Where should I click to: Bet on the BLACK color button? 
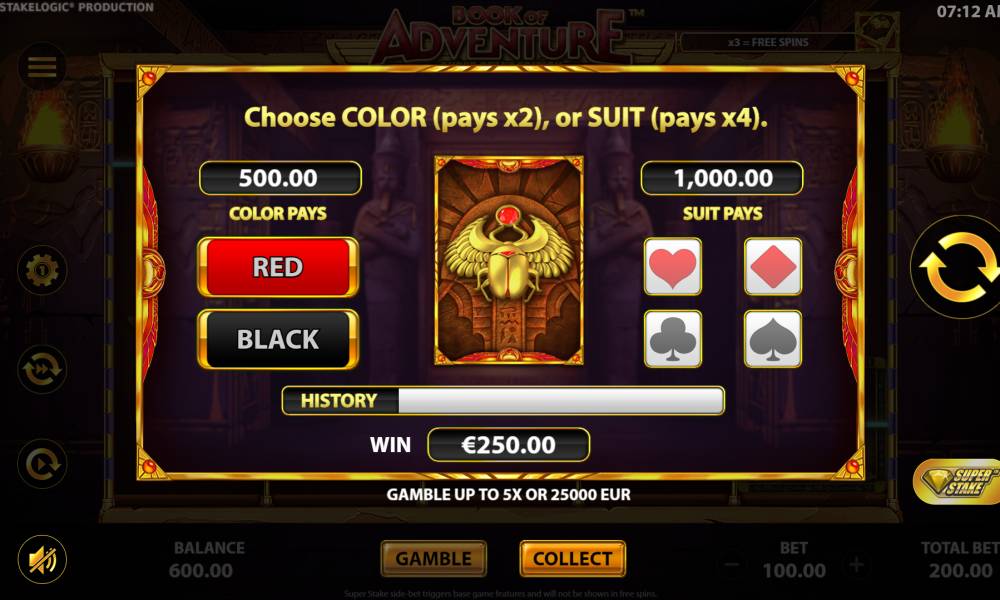tap(278, 339)
